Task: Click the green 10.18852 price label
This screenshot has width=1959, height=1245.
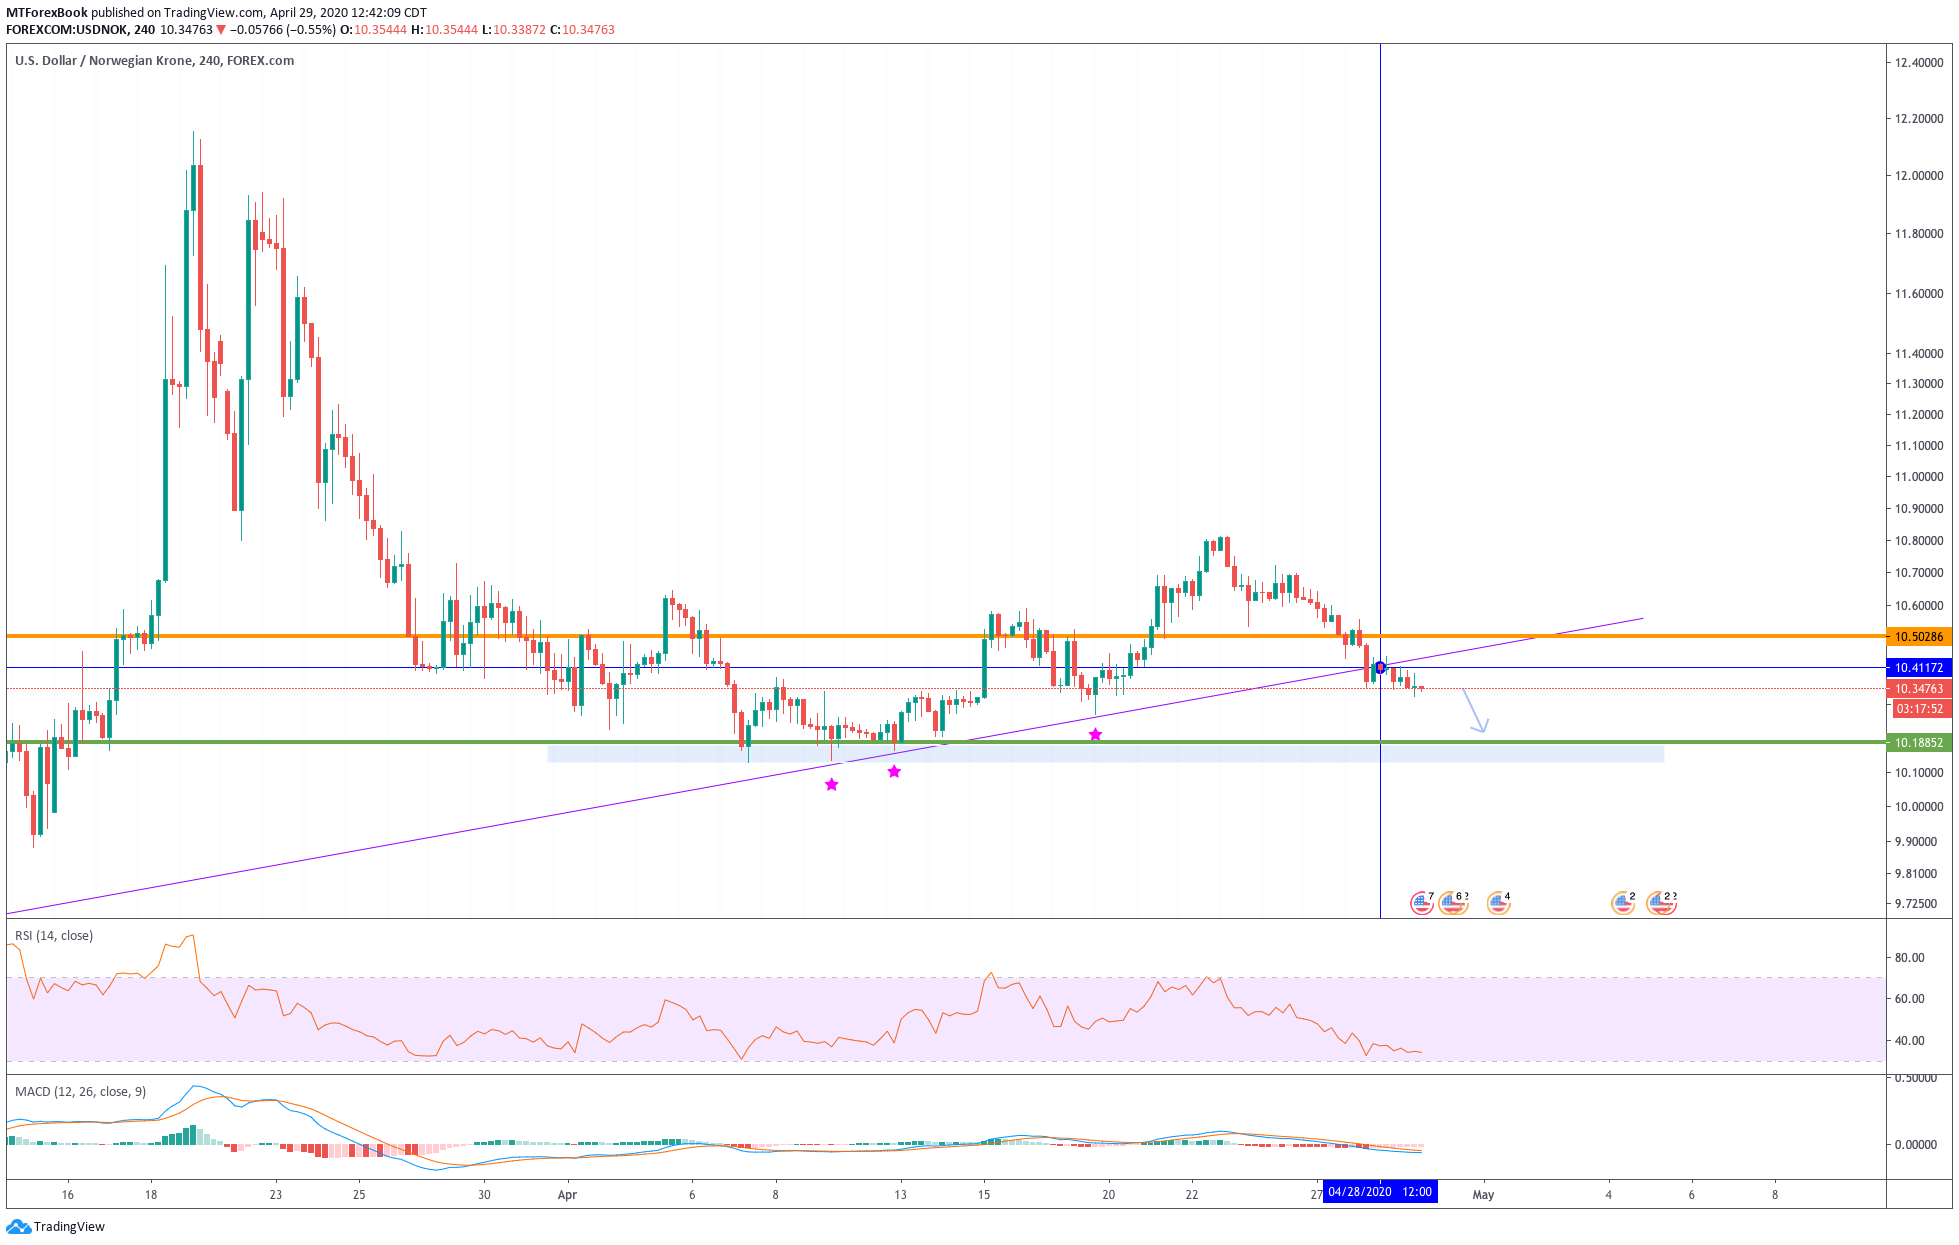Action: (x=1918, y=743)
